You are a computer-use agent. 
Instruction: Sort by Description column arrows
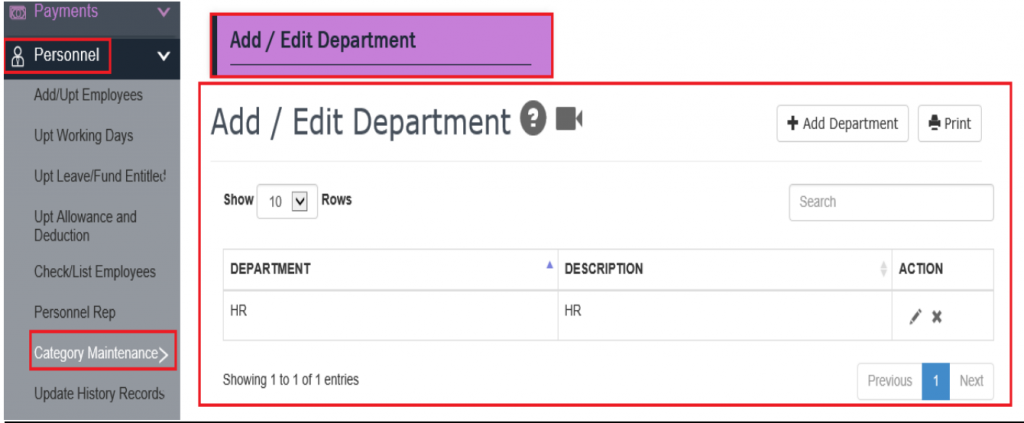[x=883, y=268]
